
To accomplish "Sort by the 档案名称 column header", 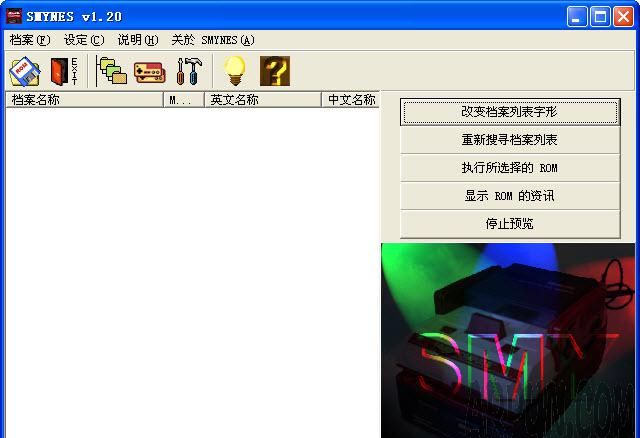I will [84, 100].
